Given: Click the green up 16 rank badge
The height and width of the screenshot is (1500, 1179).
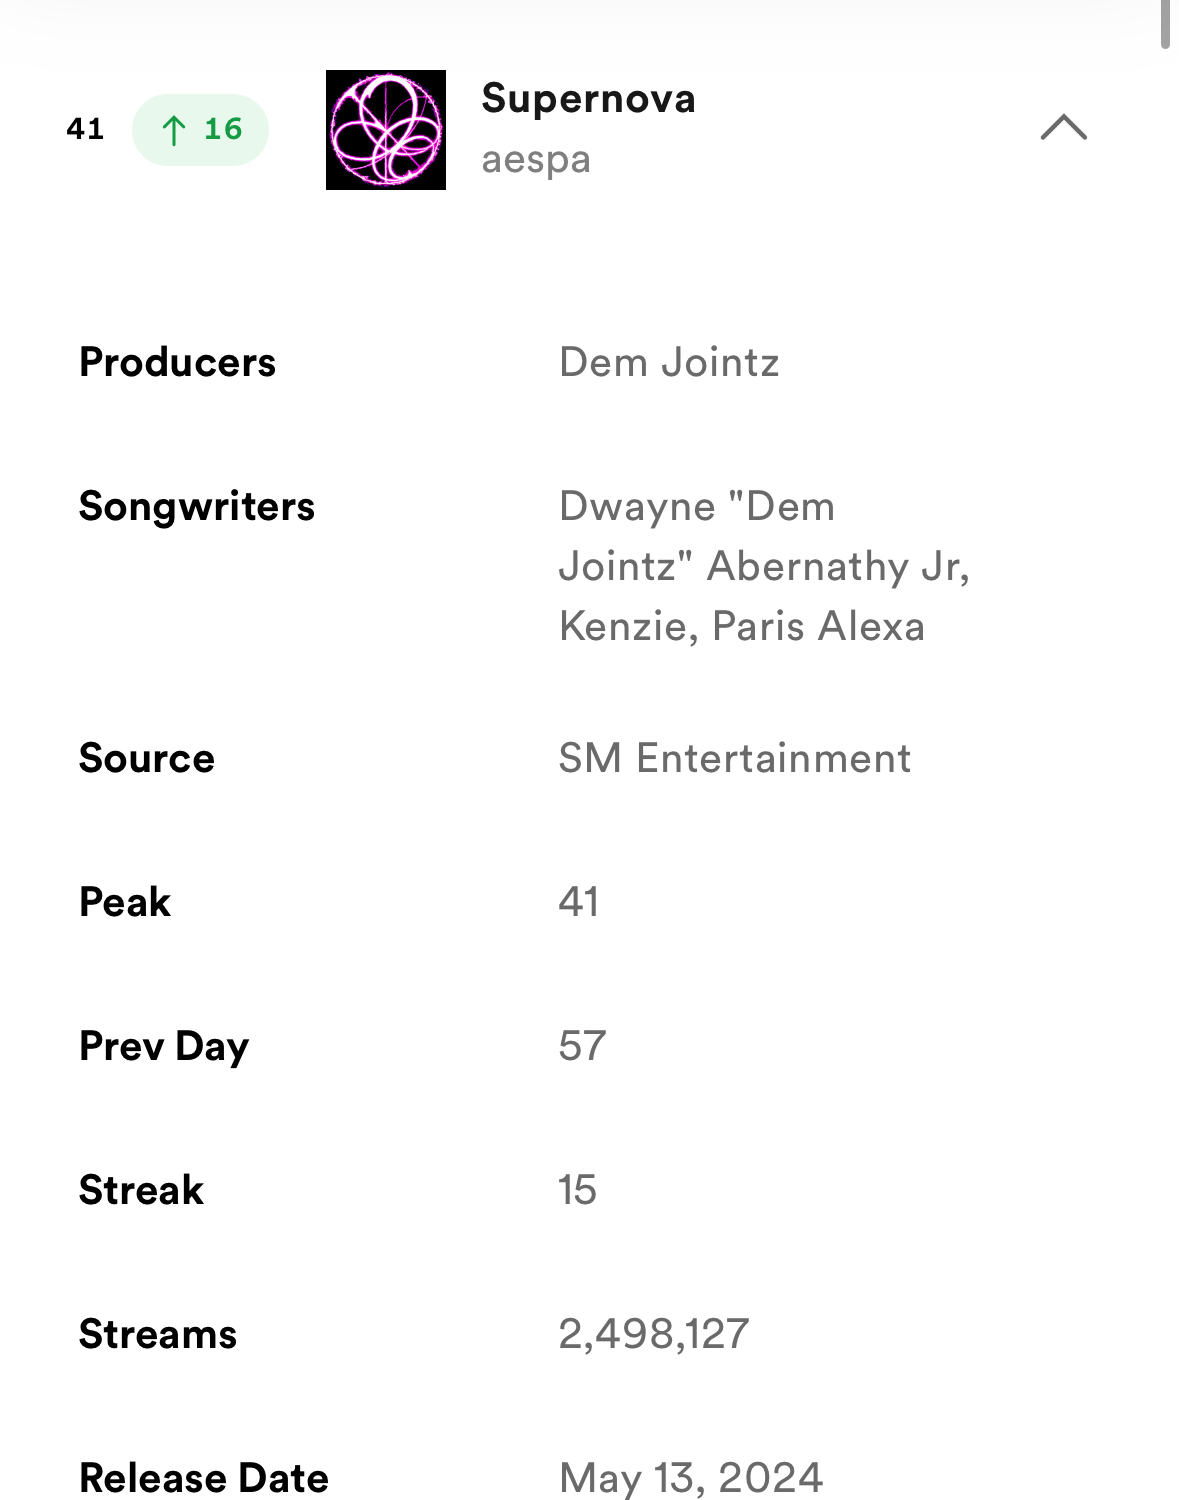Looking at the screenshot, I should [201, 130].
